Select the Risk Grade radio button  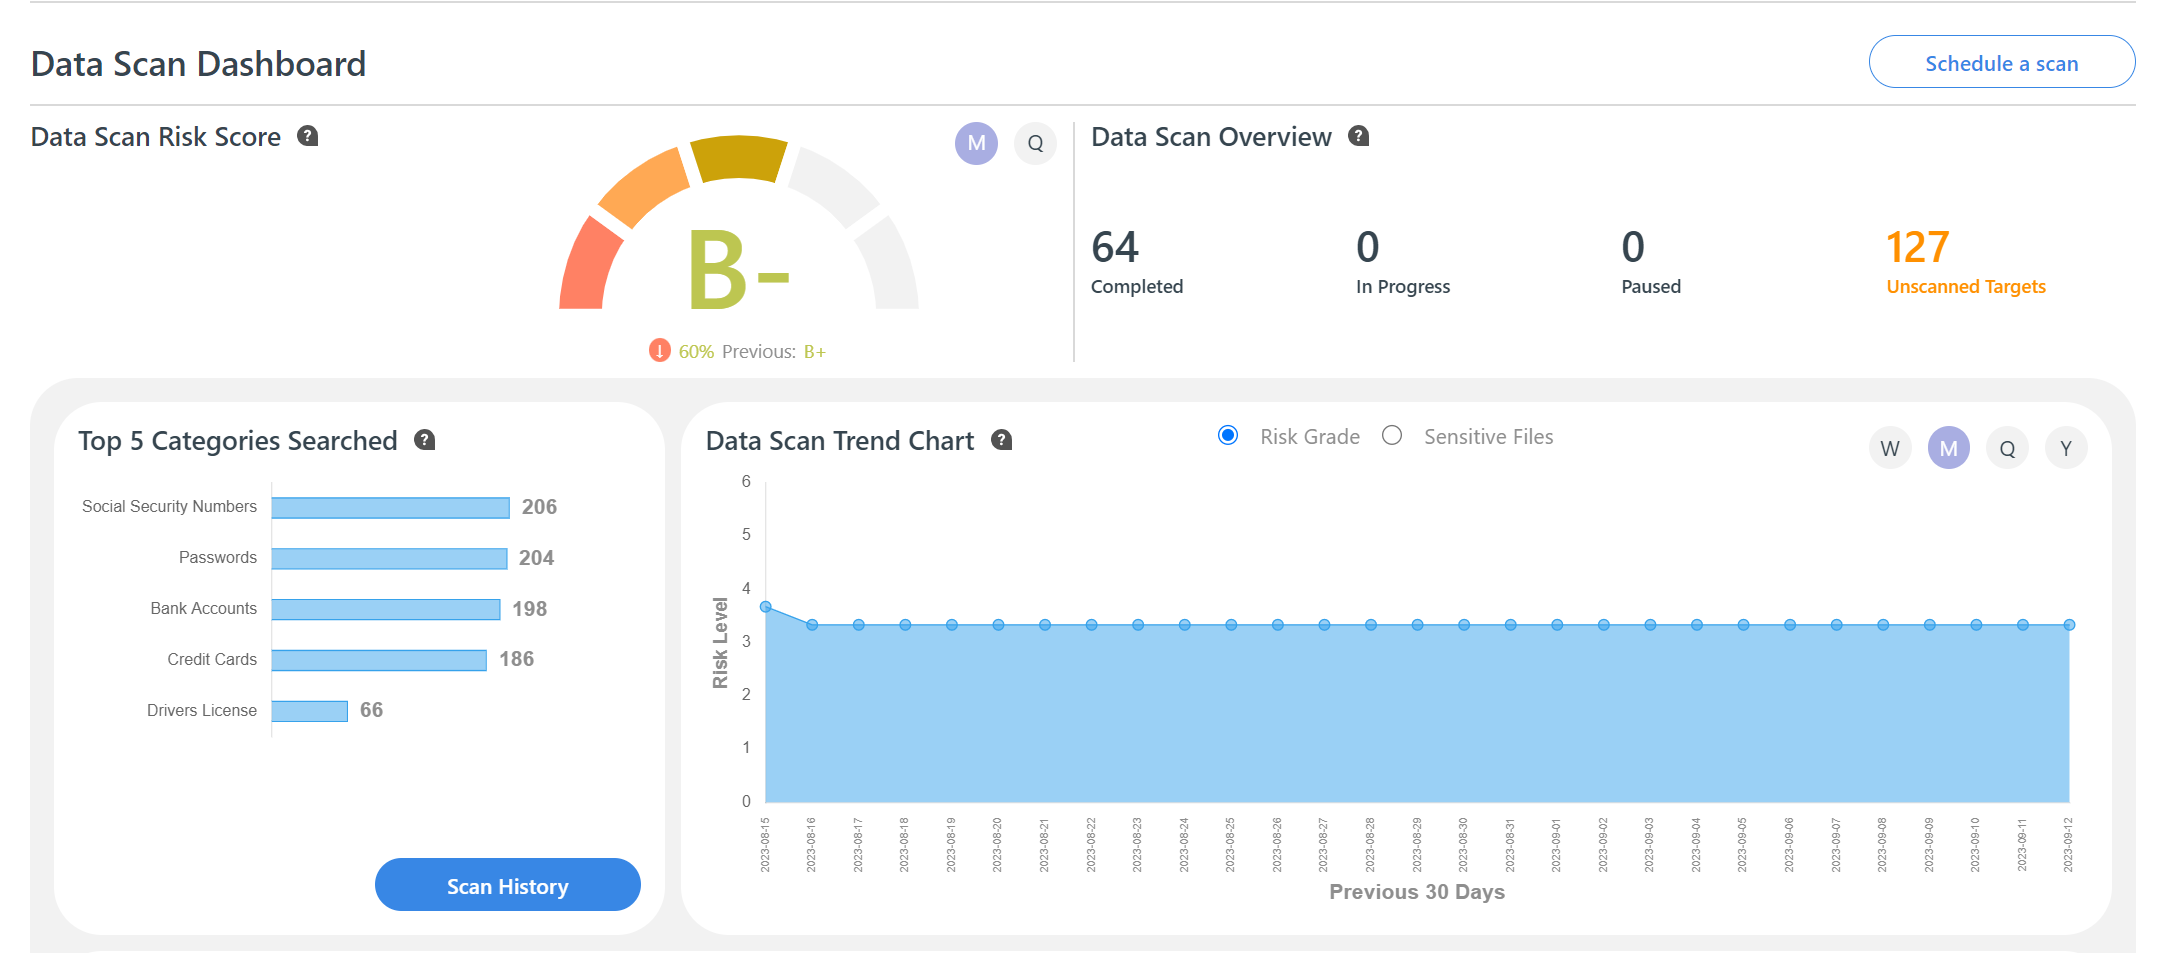[x=1228, y=436]
